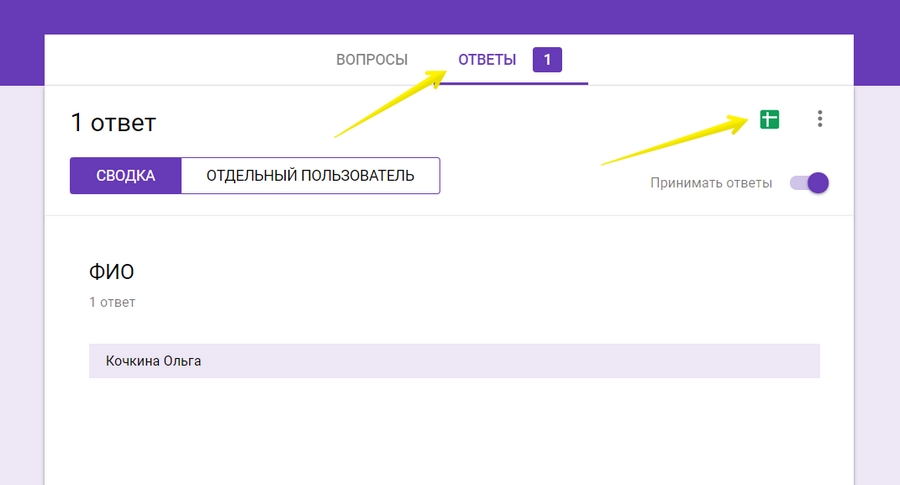Select the 'Кочкина Ольга' response row
The width and height of the screenshot is (900, 485).
(x=454, y=361)
